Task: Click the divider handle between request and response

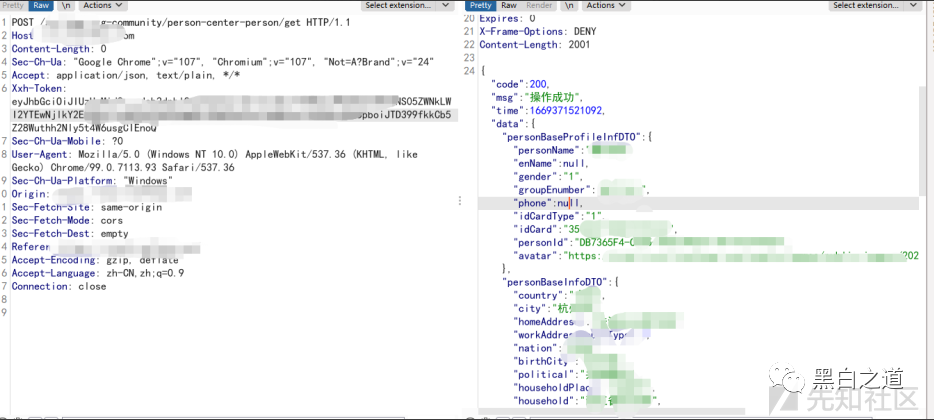Action: (460, 200)
